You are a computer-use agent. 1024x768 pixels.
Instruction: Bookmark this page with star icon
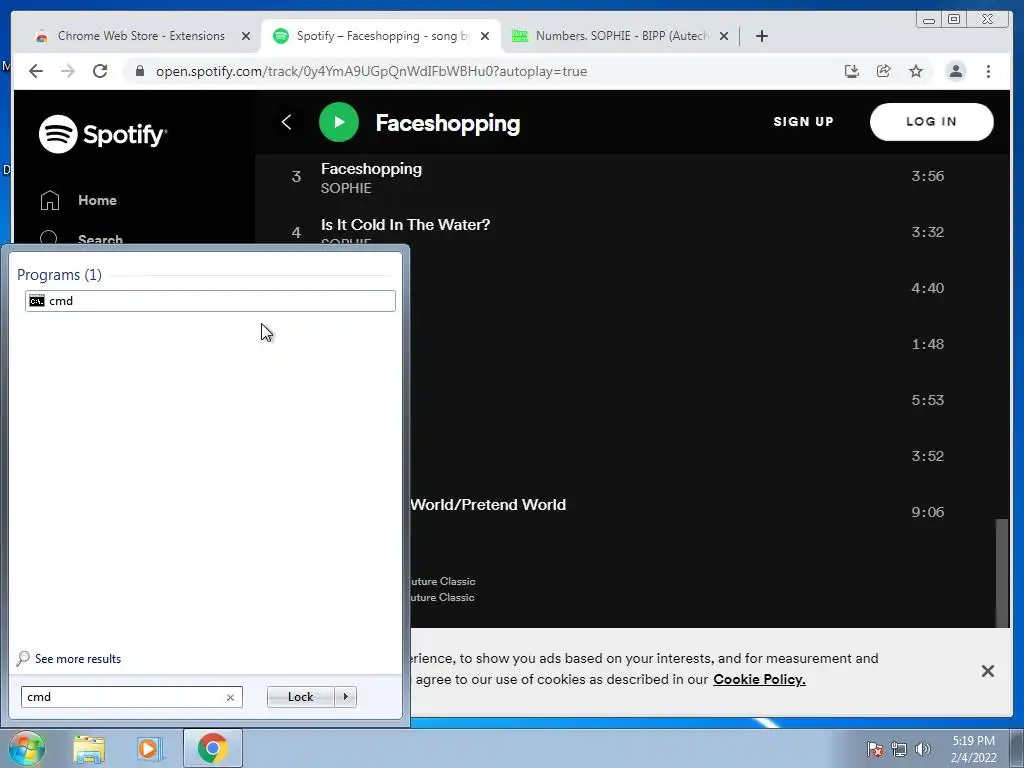[x=916, y=71]
